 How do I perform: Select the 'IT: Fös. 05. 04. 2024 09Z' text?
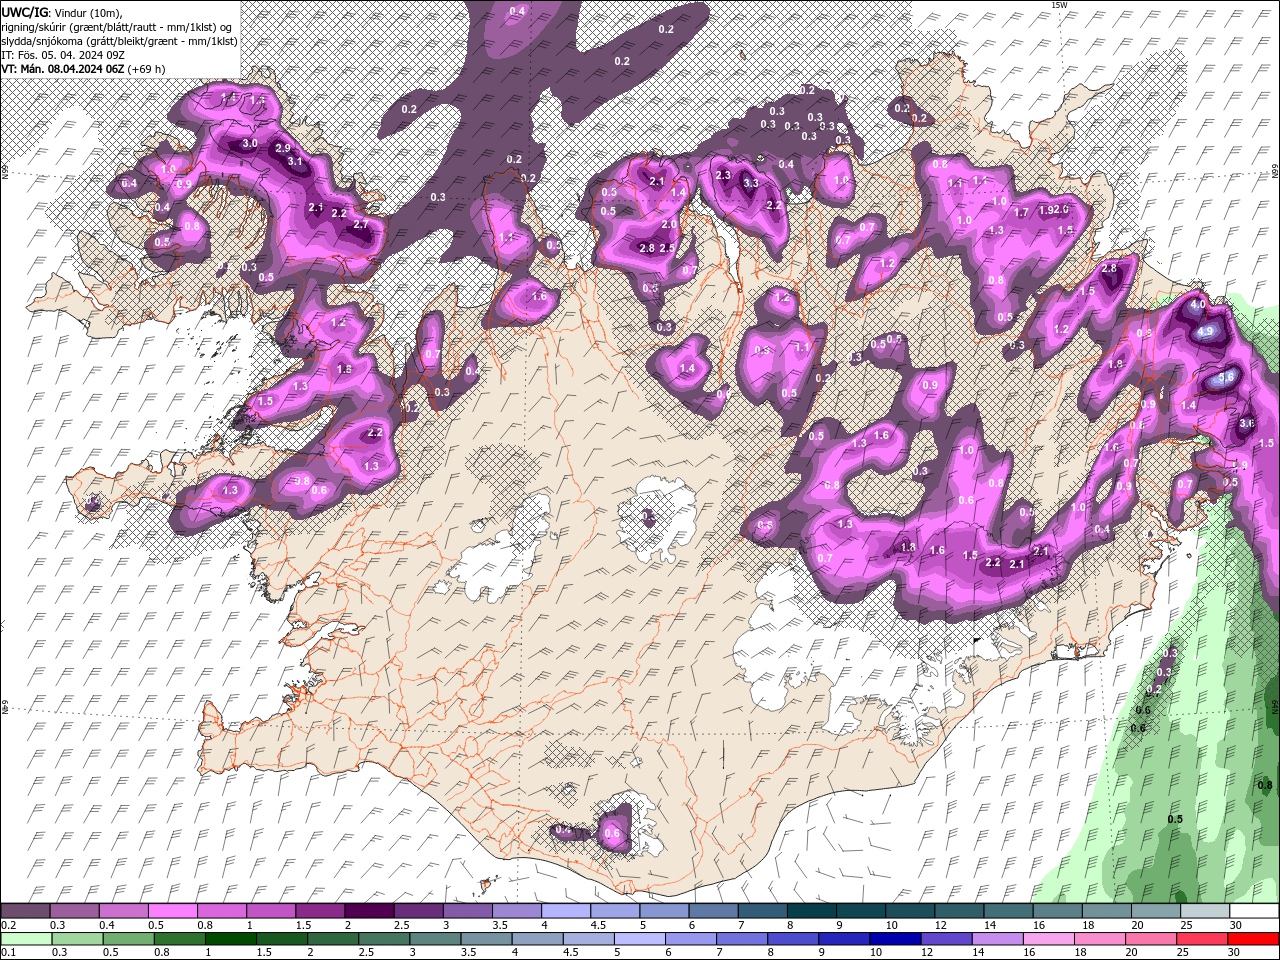coord(62,54)
